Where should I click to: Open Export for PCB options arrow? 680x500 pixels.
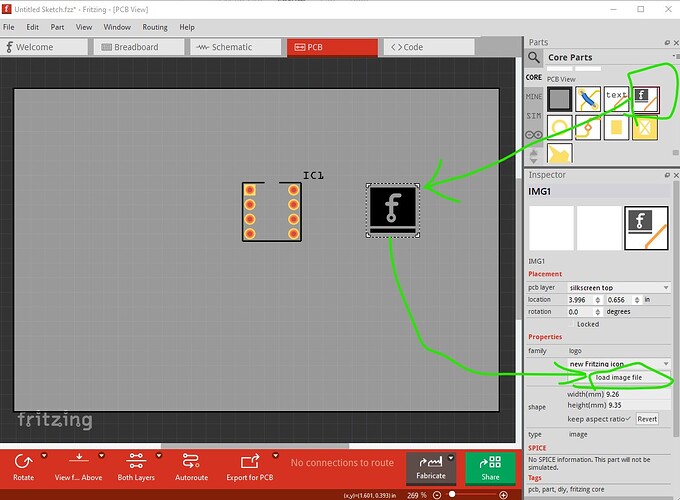[x=275, y=456]
